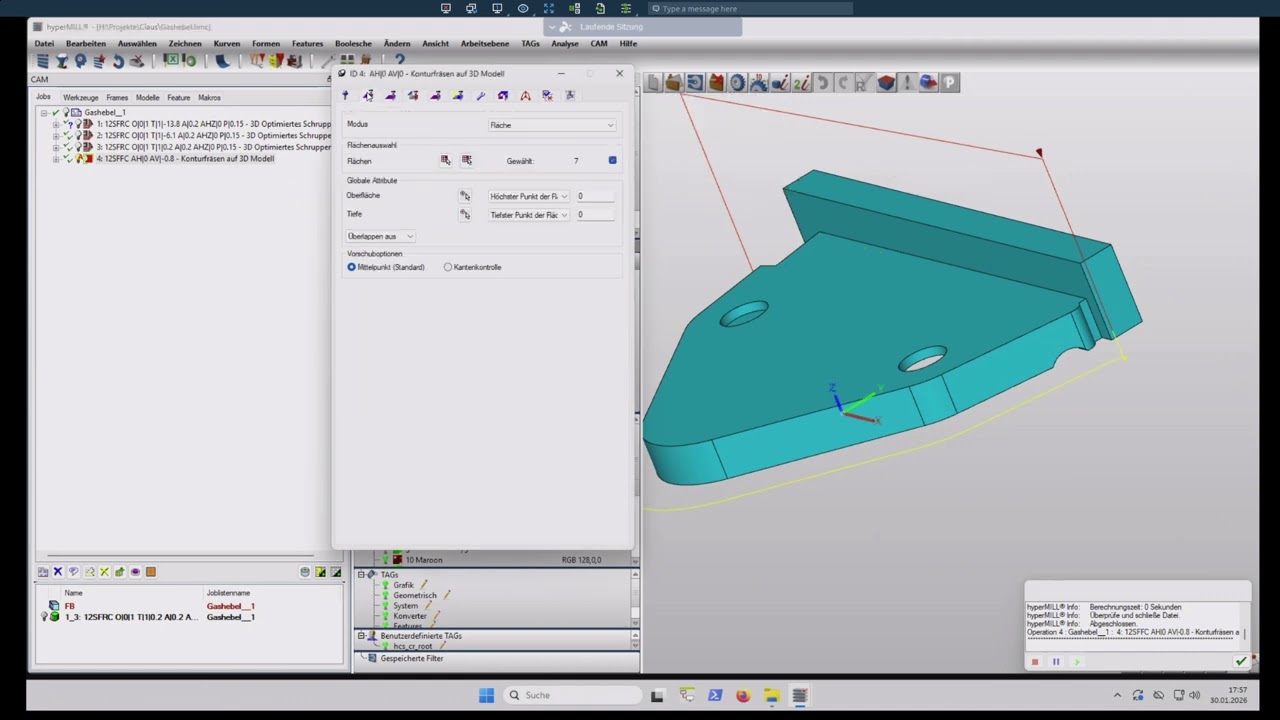Click the Tiefe offset value field

596,214
